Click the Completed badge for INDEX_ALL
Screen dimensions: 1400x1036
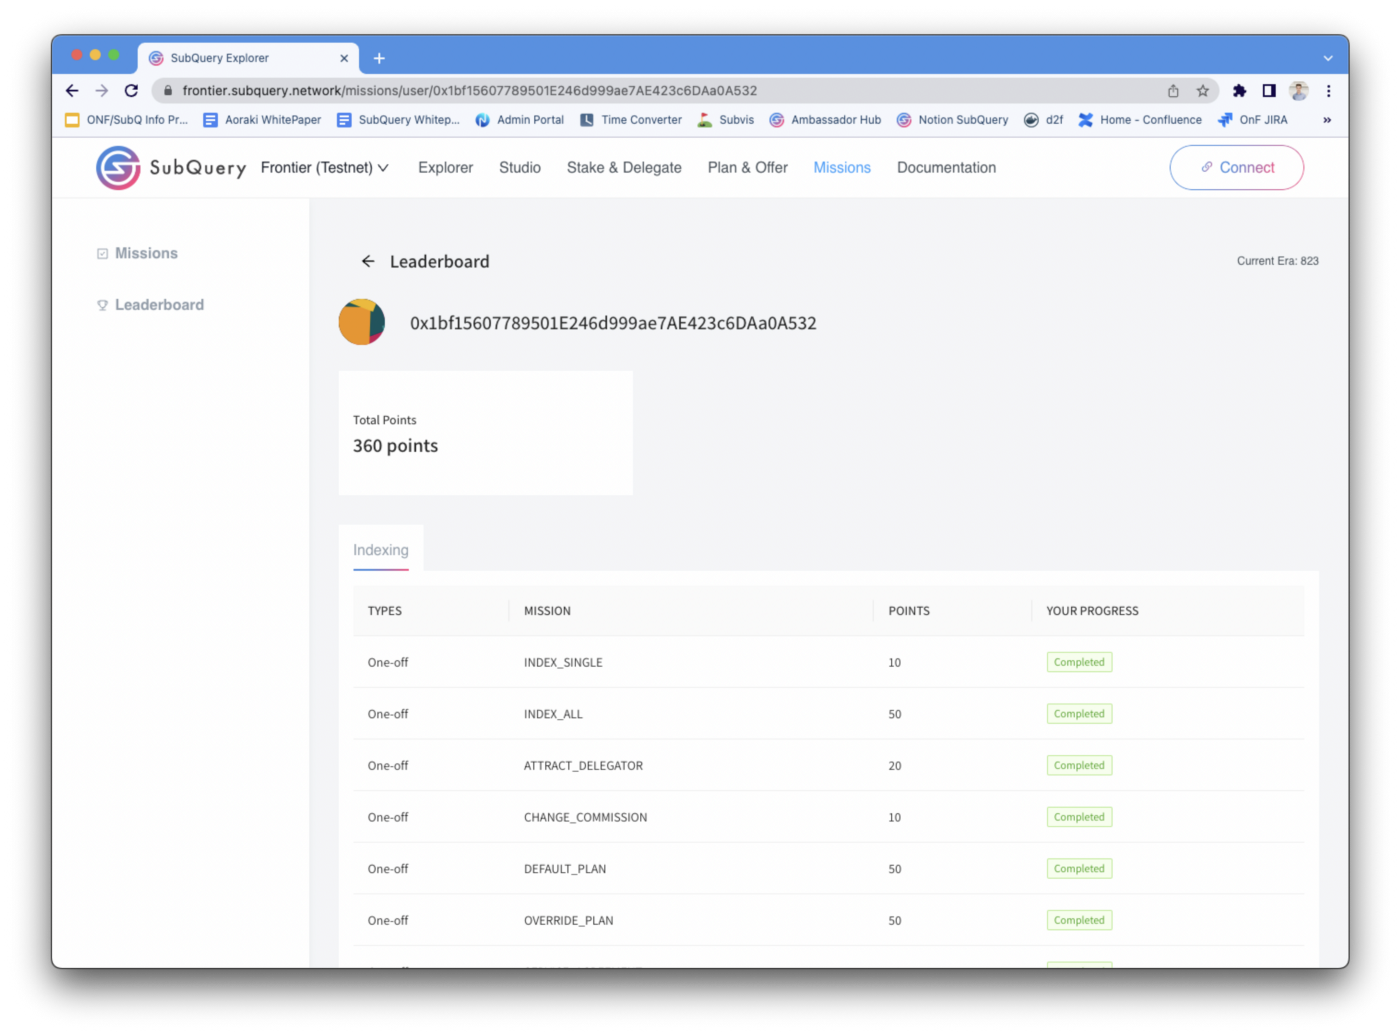click(1079, 714)
